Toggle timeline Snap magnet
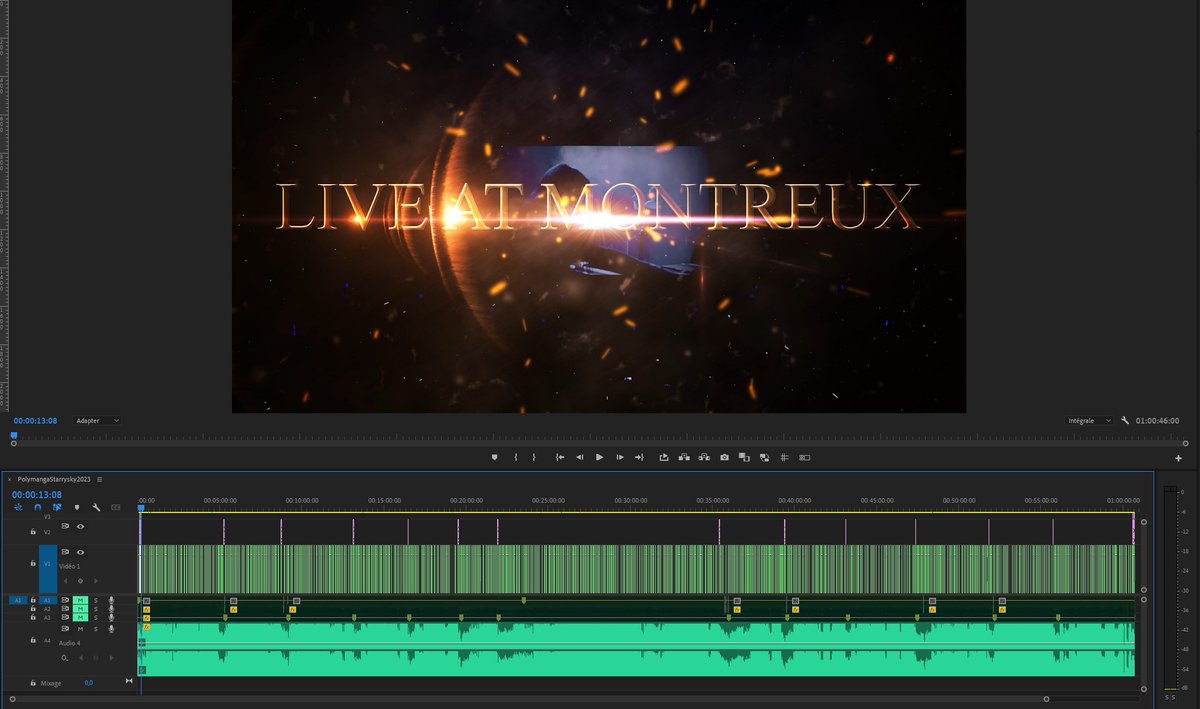This screenshot has height=709, width=1200. (38, 507)
